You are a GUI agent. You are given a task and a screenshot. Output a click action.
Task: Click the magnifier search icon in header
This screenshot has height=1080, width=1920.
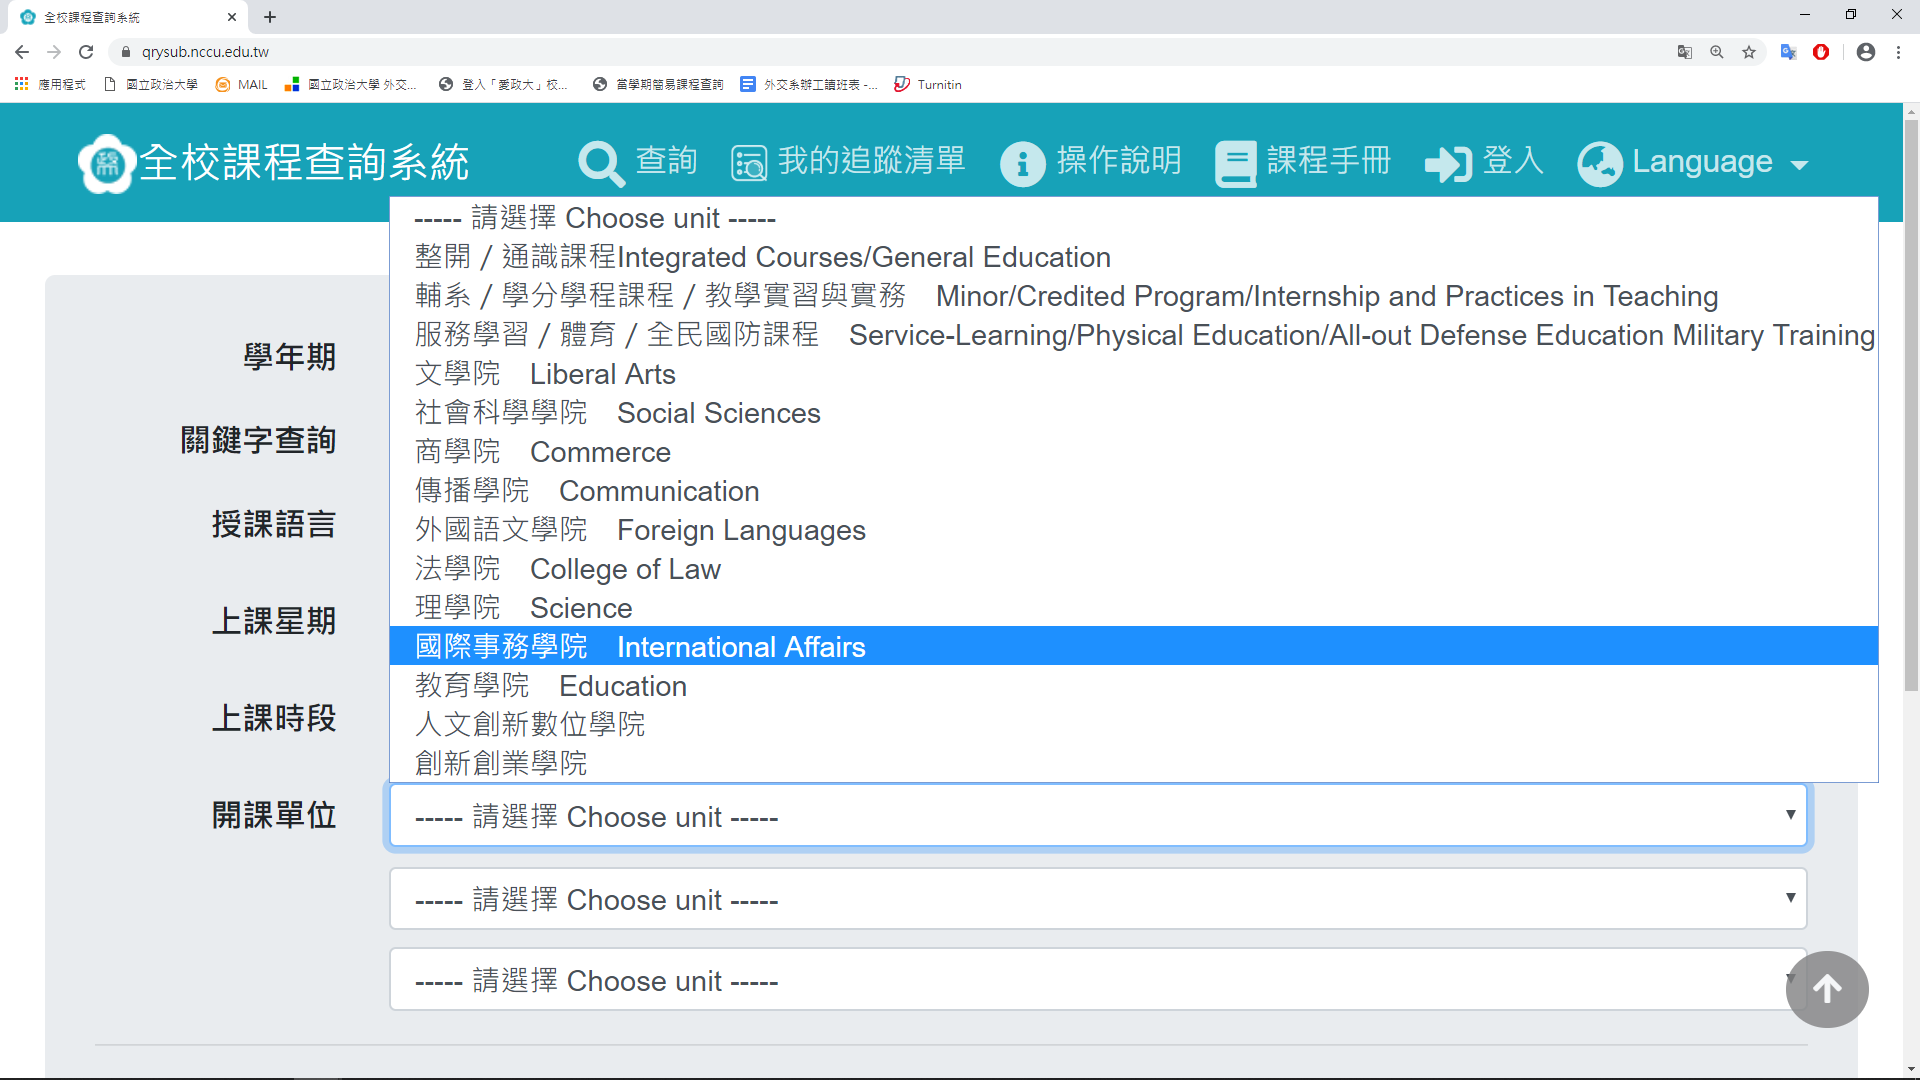[x=601, y=163]
